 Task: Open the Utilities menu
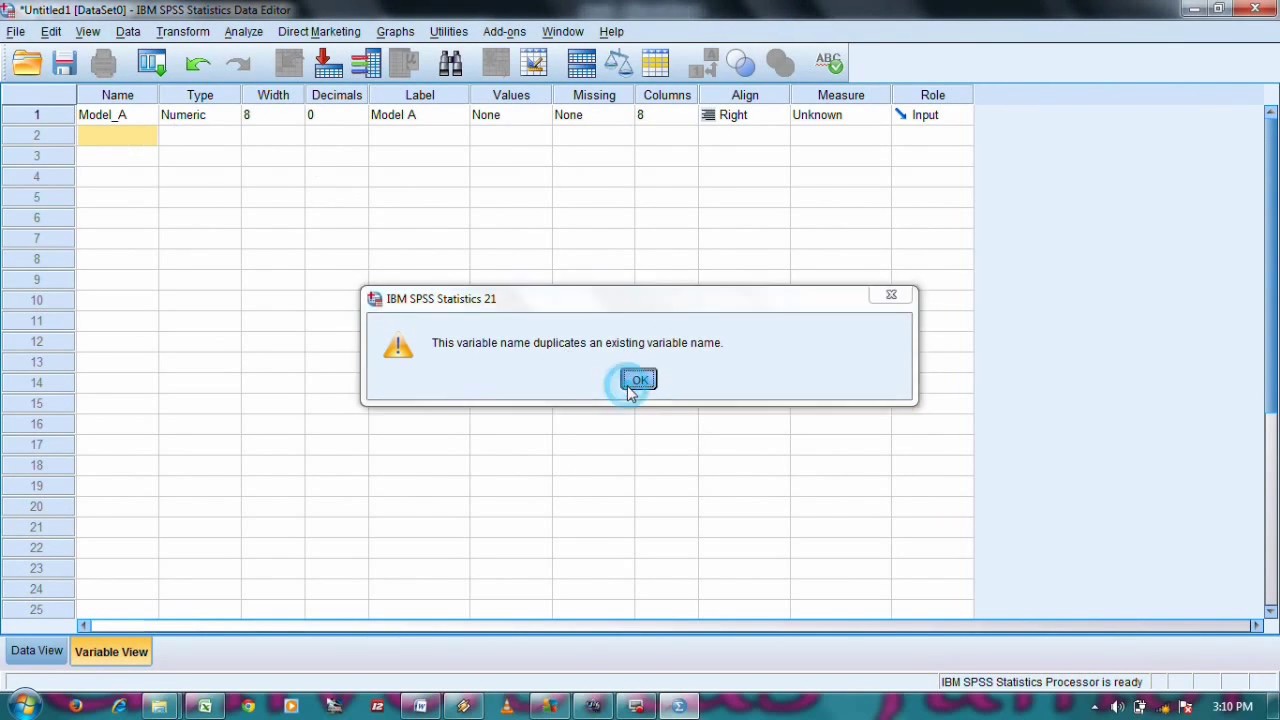point(449,32)
